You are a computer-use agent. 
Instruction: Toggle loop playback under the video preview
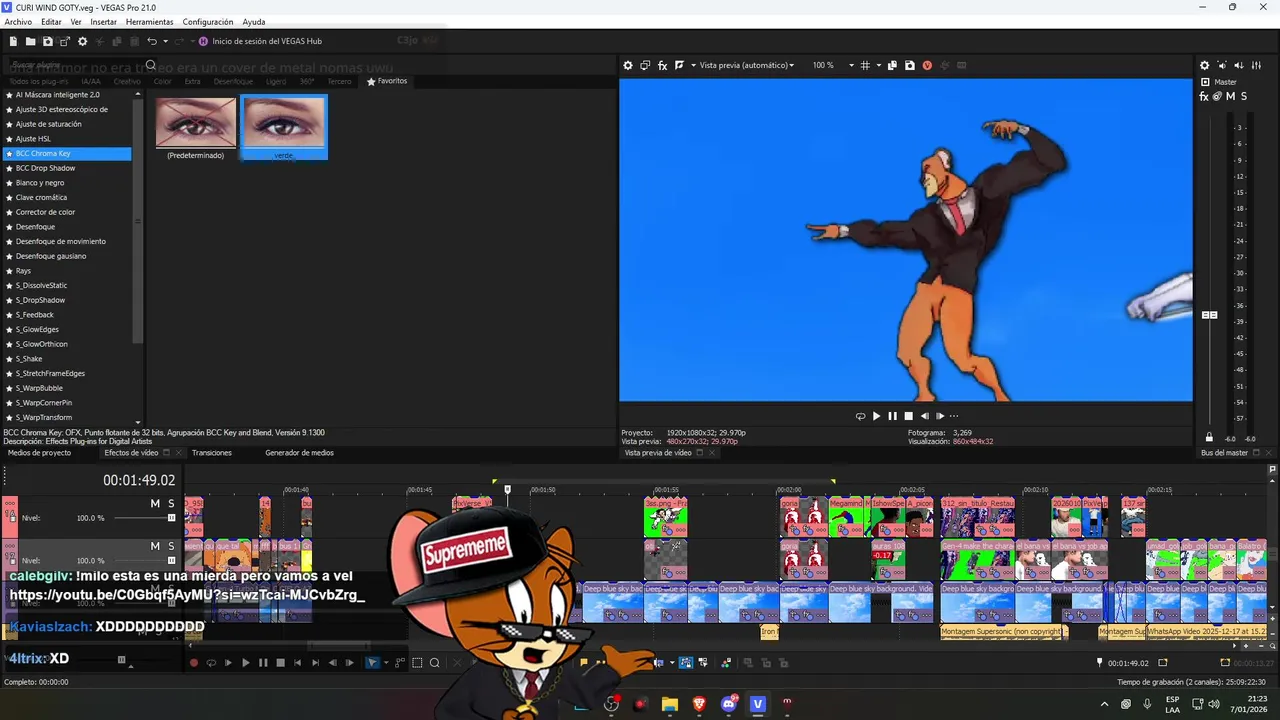(x=860, y=416)
